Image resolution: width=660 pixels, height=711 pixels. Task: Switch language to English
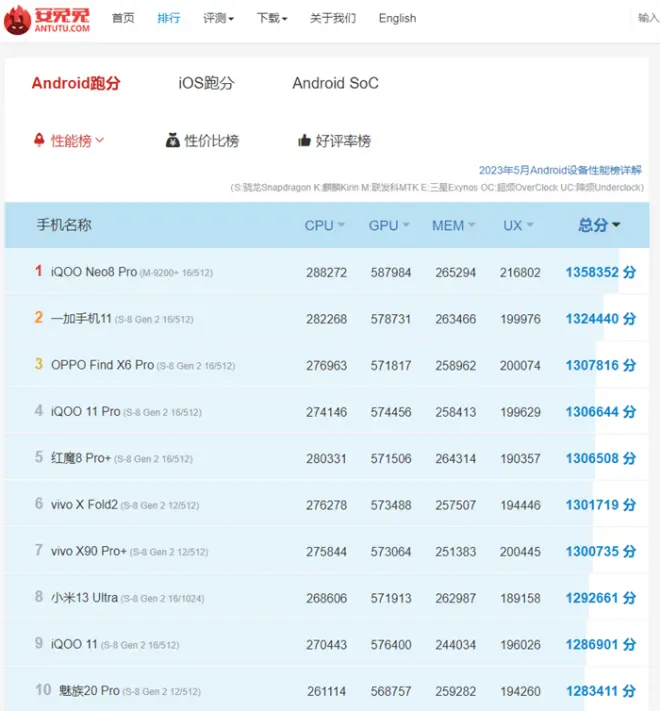(397, 18)
